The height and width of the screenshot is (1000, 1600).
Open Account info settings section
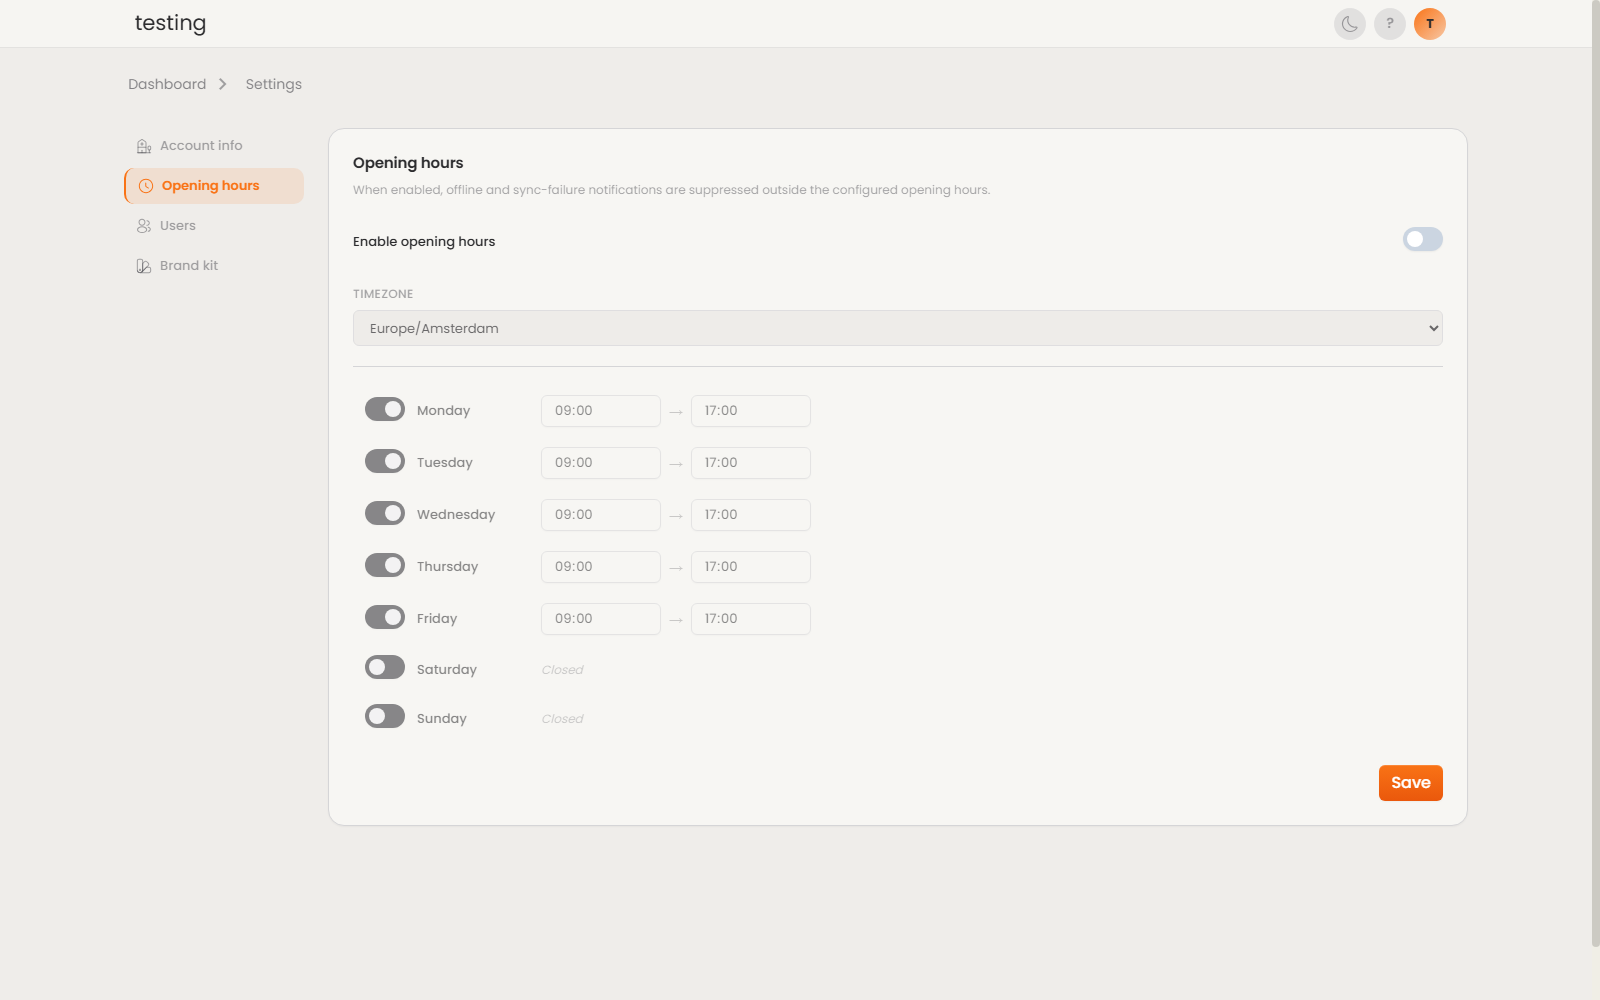pos(214,146)
